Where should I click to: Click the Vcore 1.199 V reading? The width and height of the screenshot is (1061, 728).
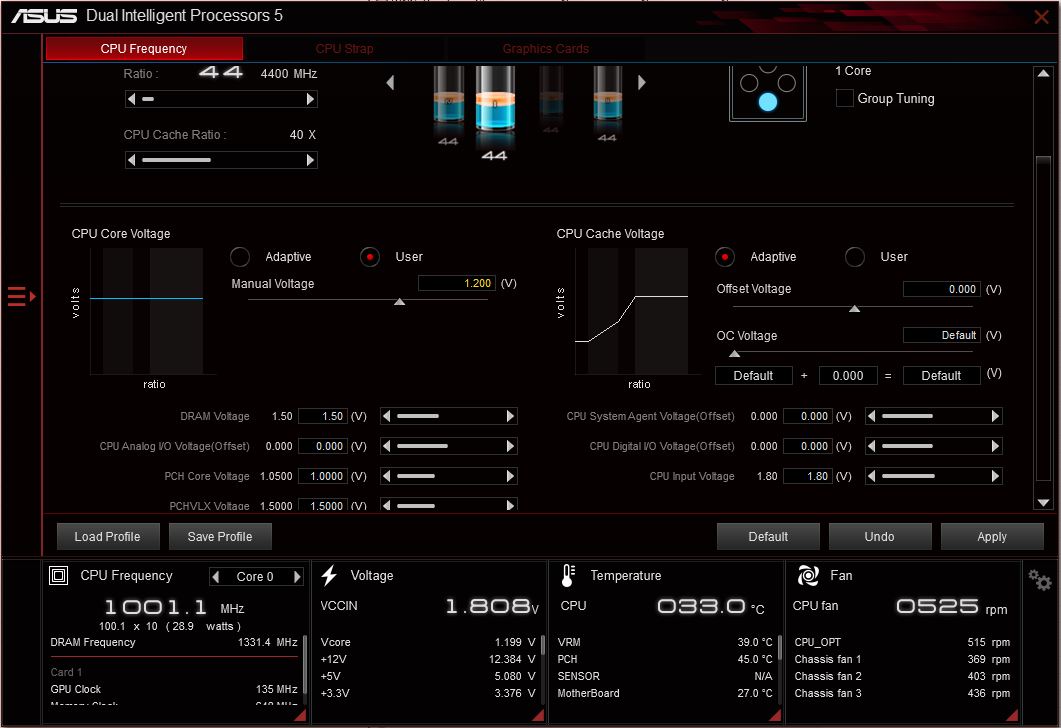(x=428, y=642)
